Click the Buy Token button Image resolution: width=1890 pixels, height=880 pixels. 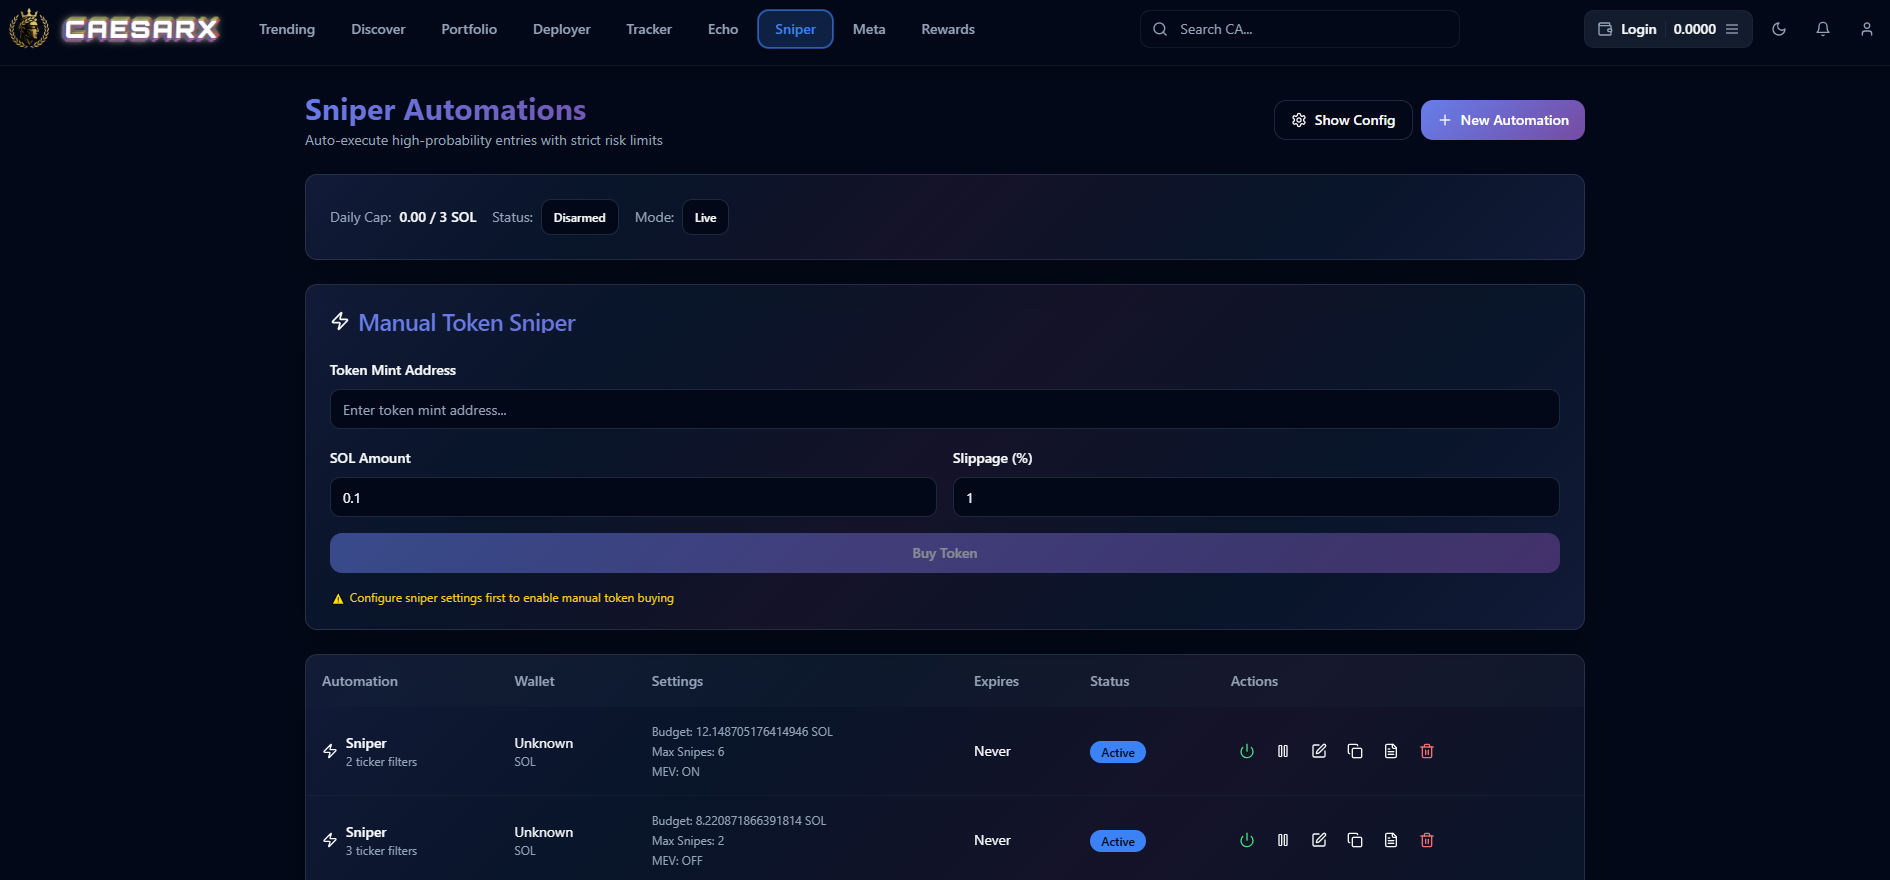click(x=945, y=553)
